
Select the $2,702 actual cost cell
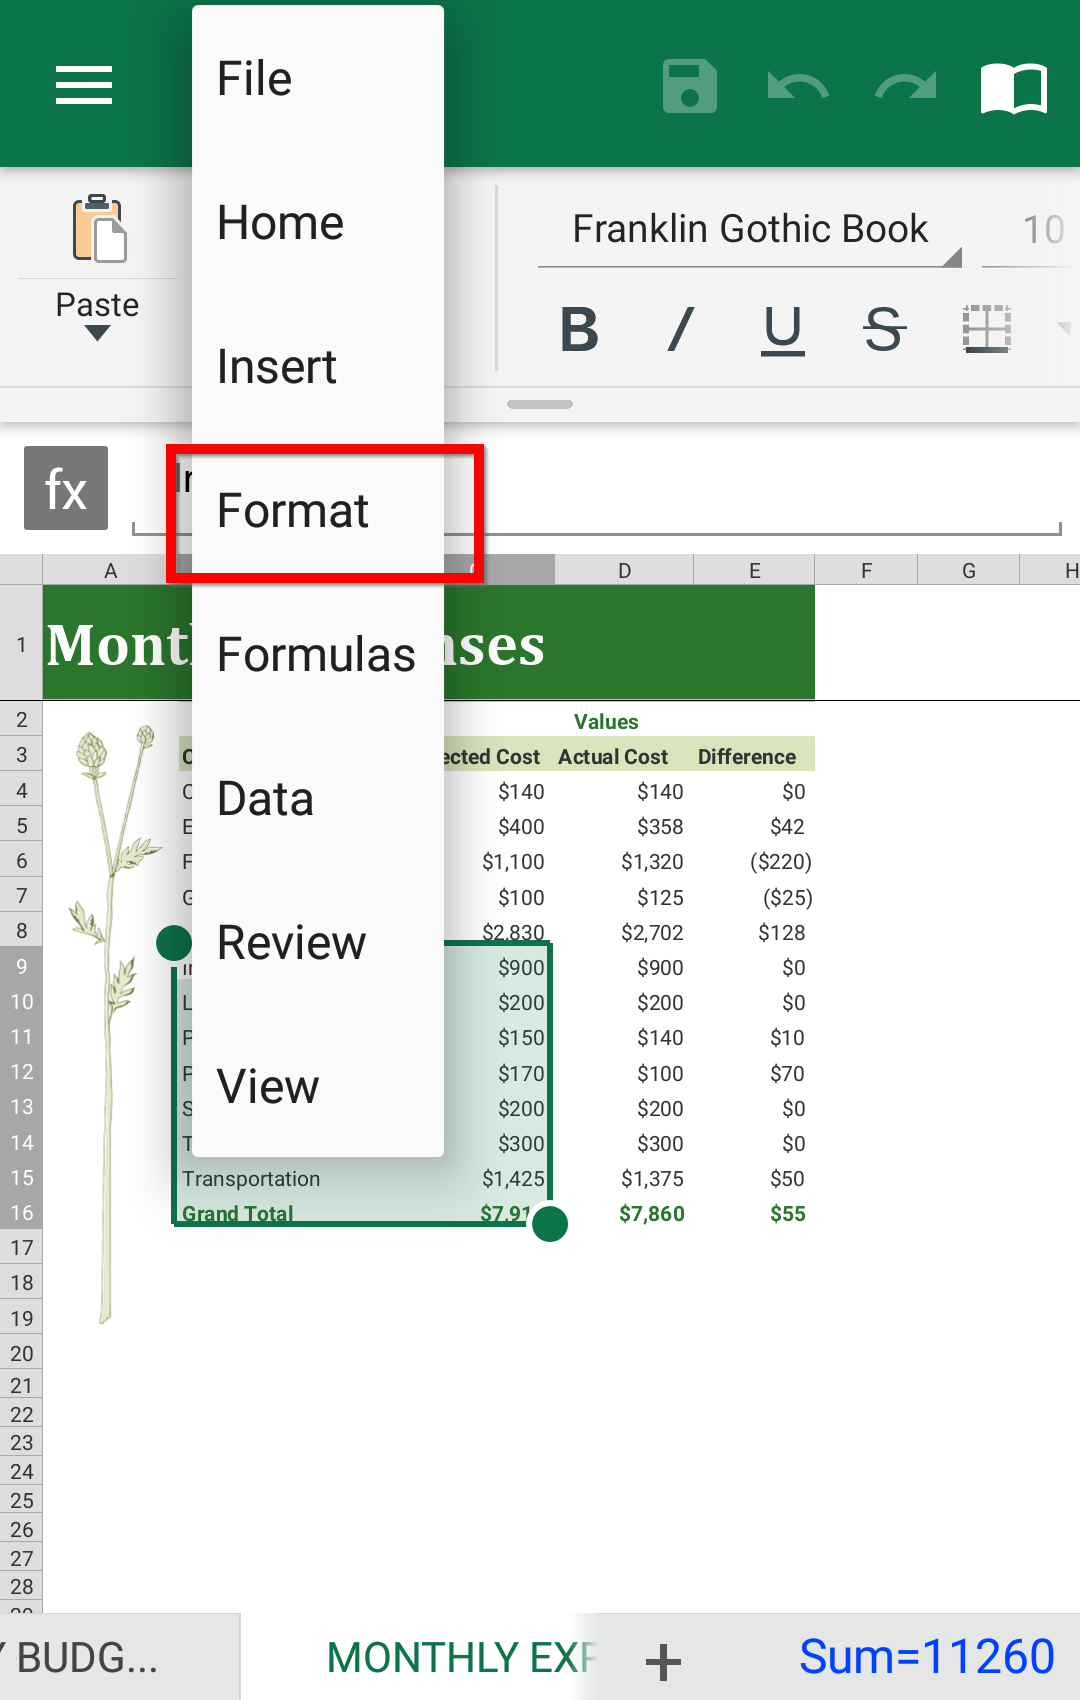(652, 932)
